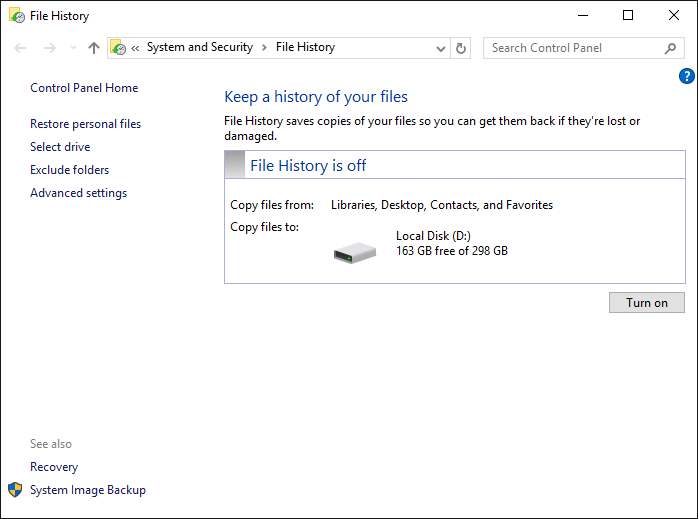Maximize the File History window

click(x=628, y=16)
